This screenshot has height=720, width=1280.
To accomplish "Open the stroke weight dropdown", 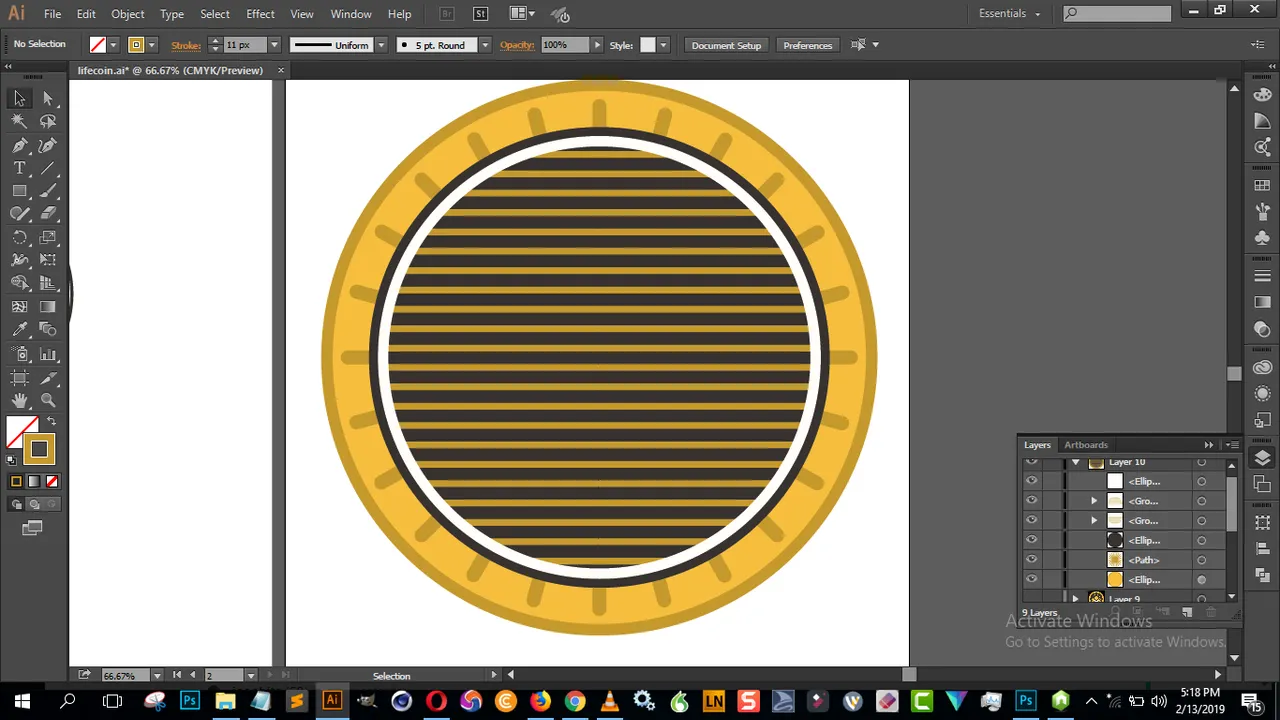I will pos(274,45).
